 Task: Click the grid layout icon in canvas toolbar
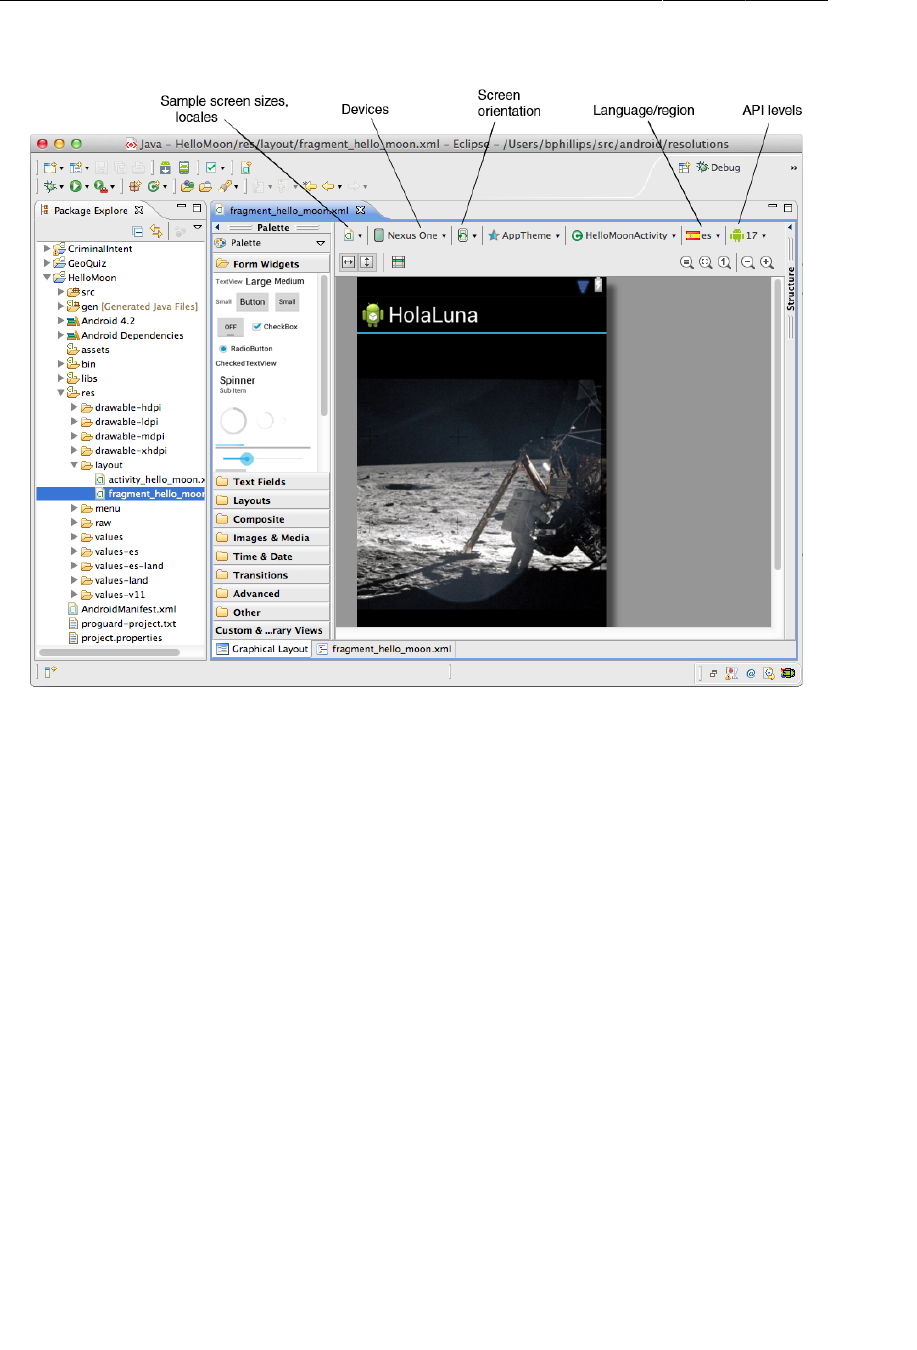(398, 262)
